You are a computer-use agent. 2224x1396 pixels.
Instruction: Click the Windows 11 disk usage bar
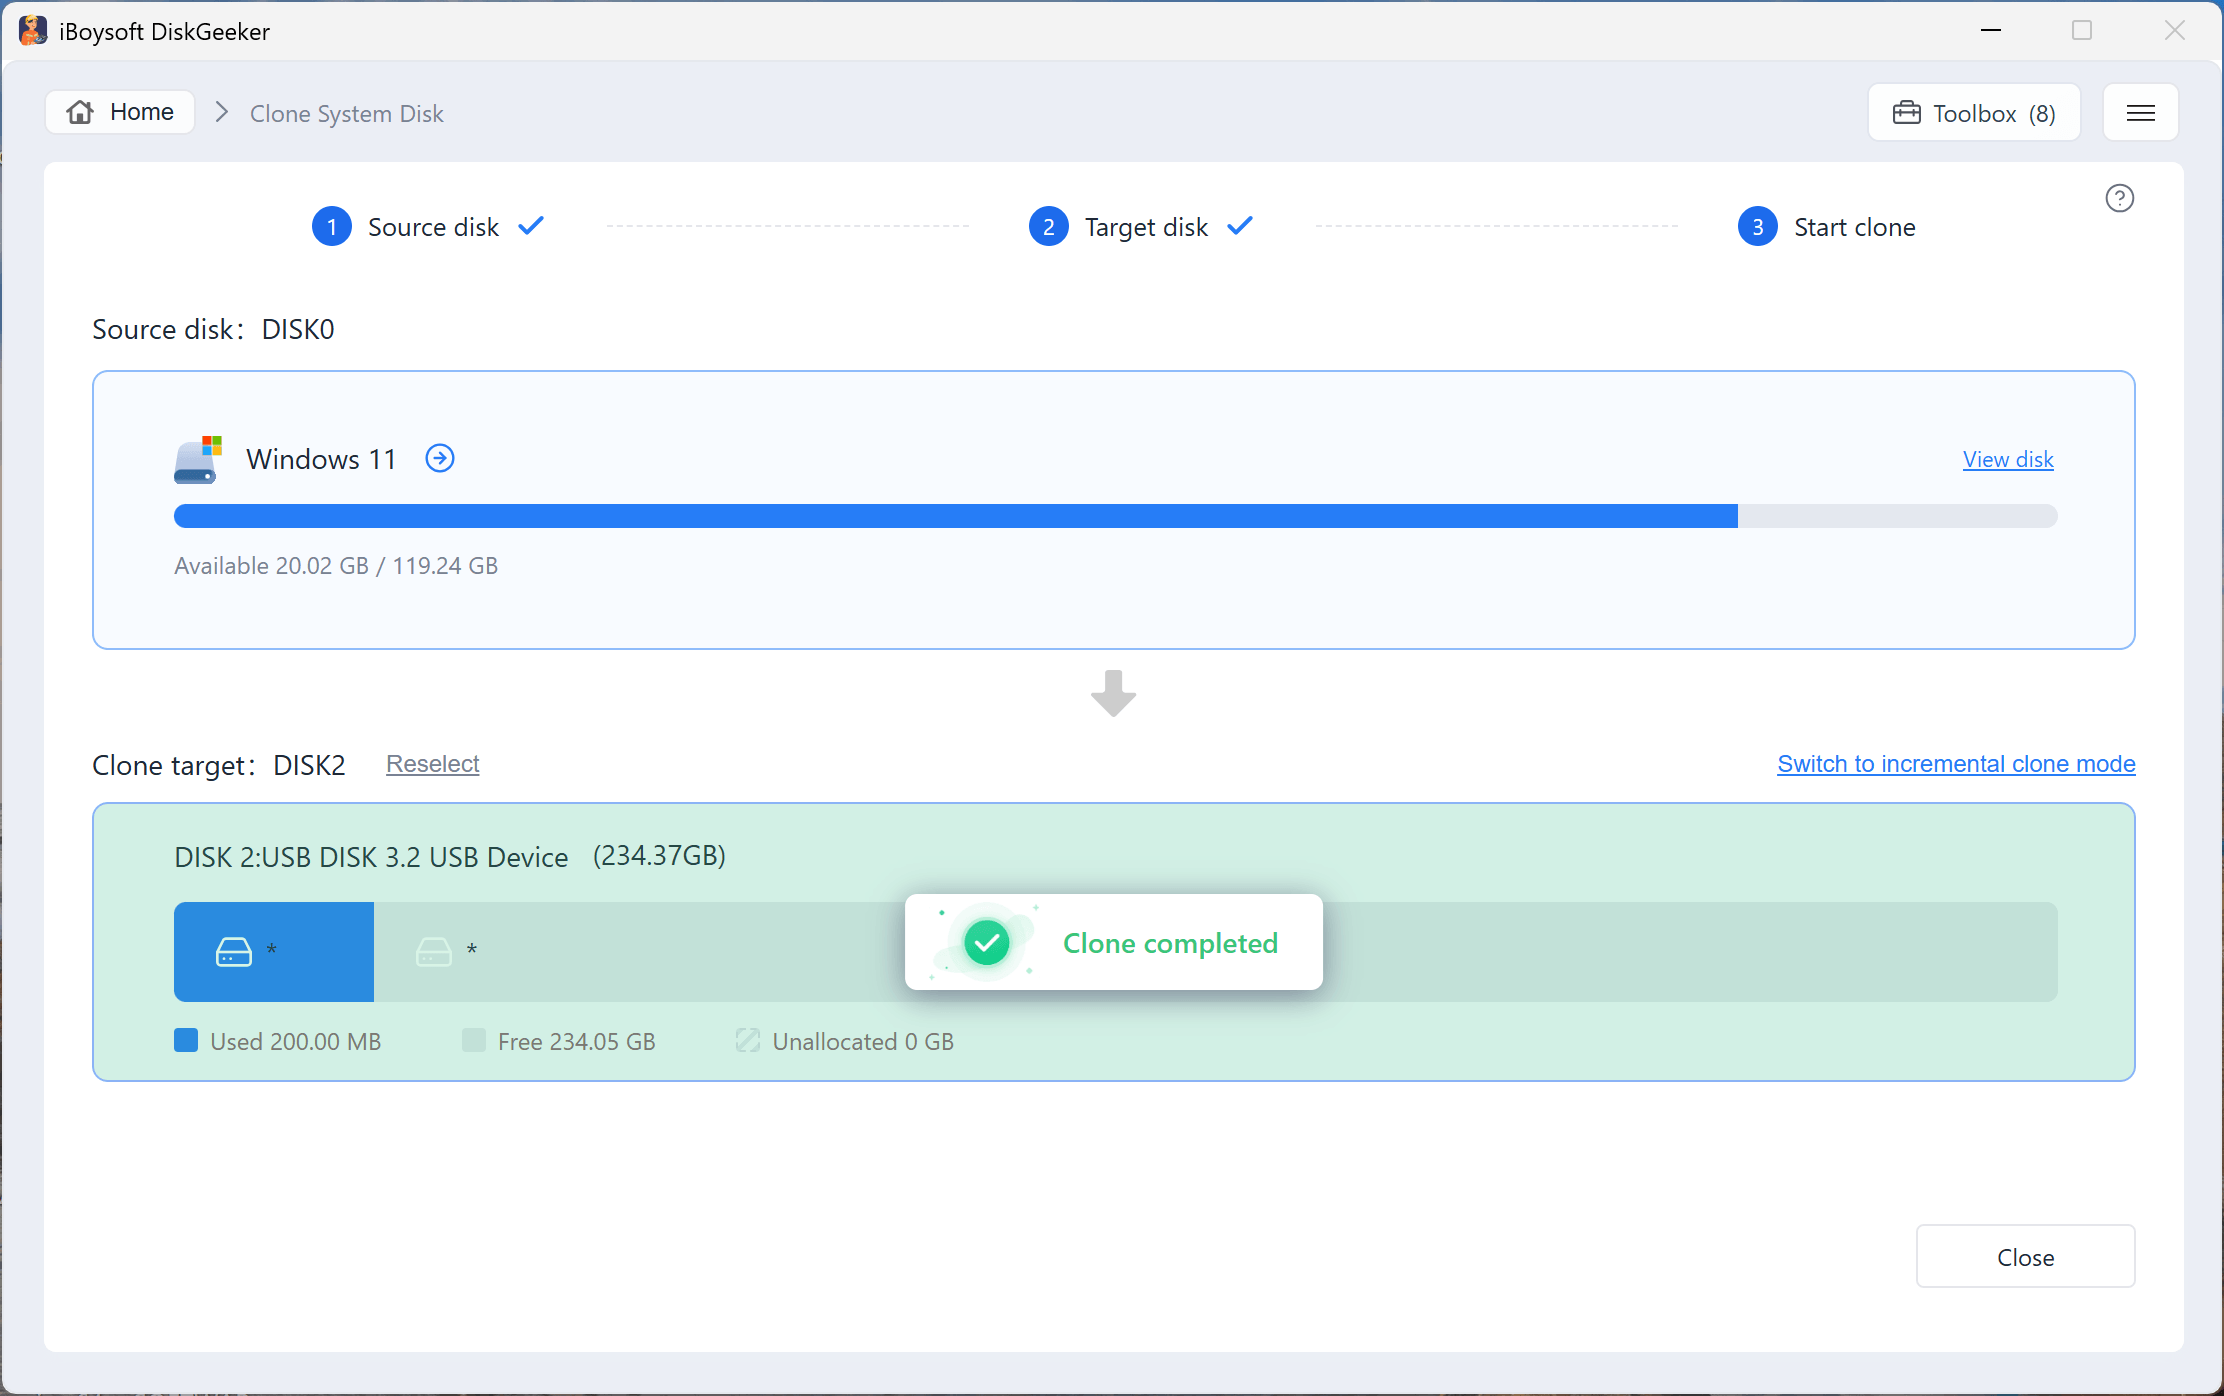tap(1116, 516)
